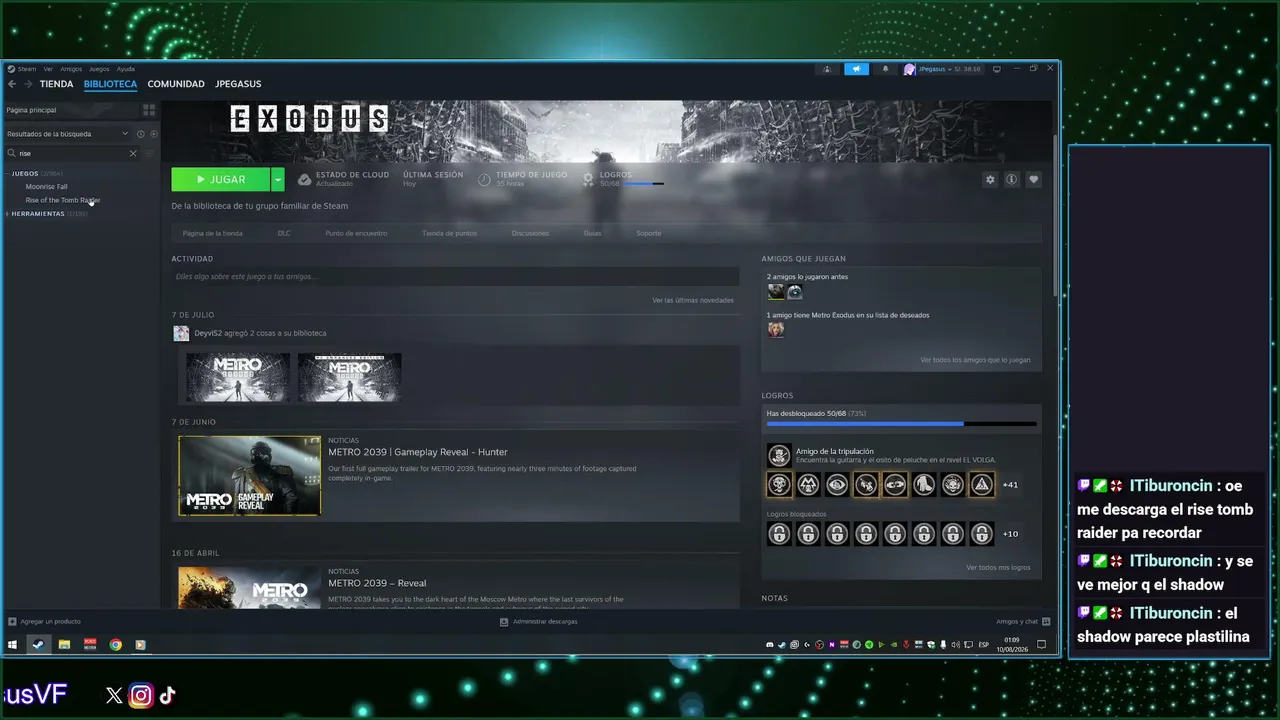The width and height of the screenshot is (1280, 720).
Task: Switch to the BIBLIOTECA tab
Action: pyautogui.click(x=110, y=84)
